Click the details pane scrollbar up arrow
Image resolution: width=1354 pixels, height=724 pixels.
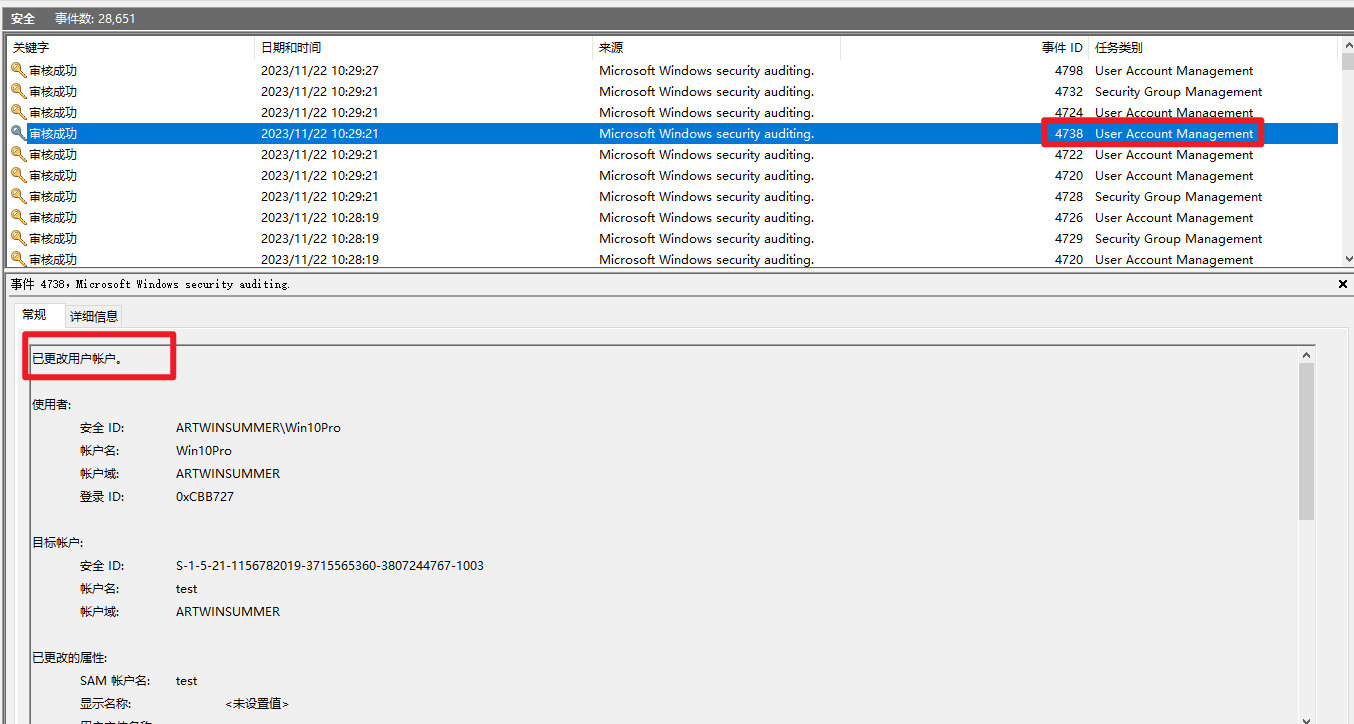1306,355
